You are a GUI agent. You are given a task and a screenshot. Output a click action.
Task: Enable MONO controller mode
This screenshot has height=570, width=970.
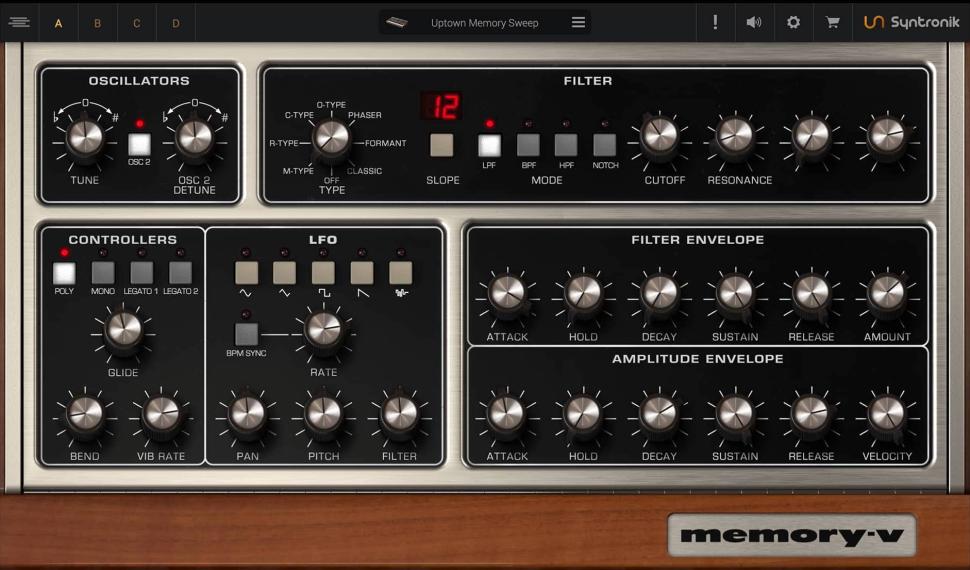[x=103, y=273]
